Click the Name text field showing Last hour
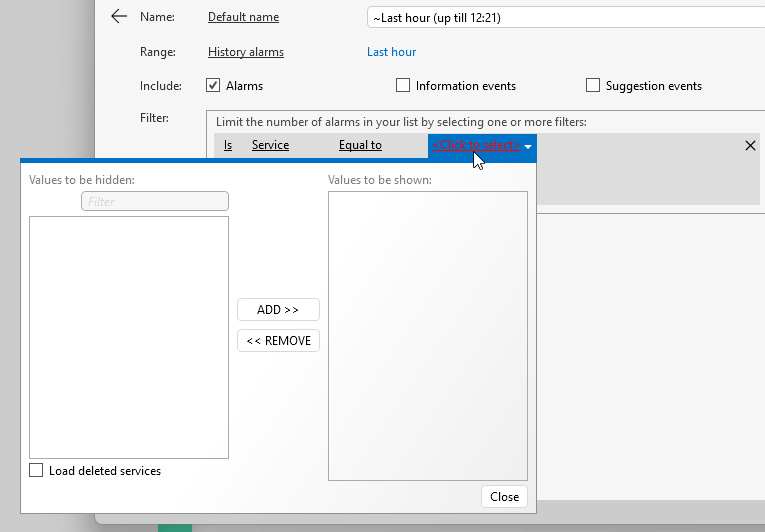 click(560, 18)
